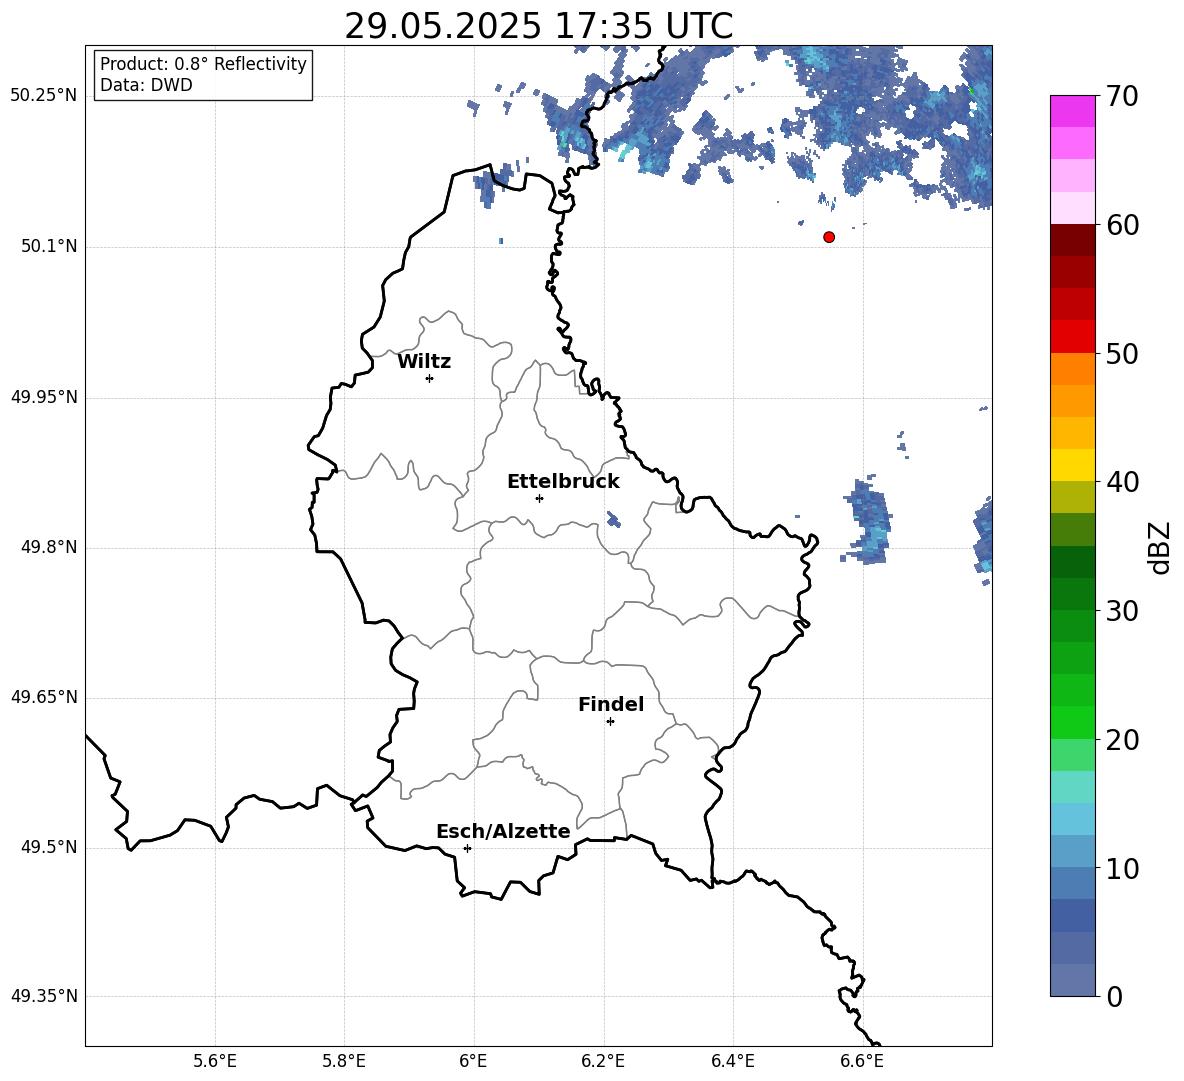Image resolution: width=1184 pixels, height=1081 pixels.
Task: Click the radar echo cell east of Luxembourg near 49.8°N
Action: point(868,521)
